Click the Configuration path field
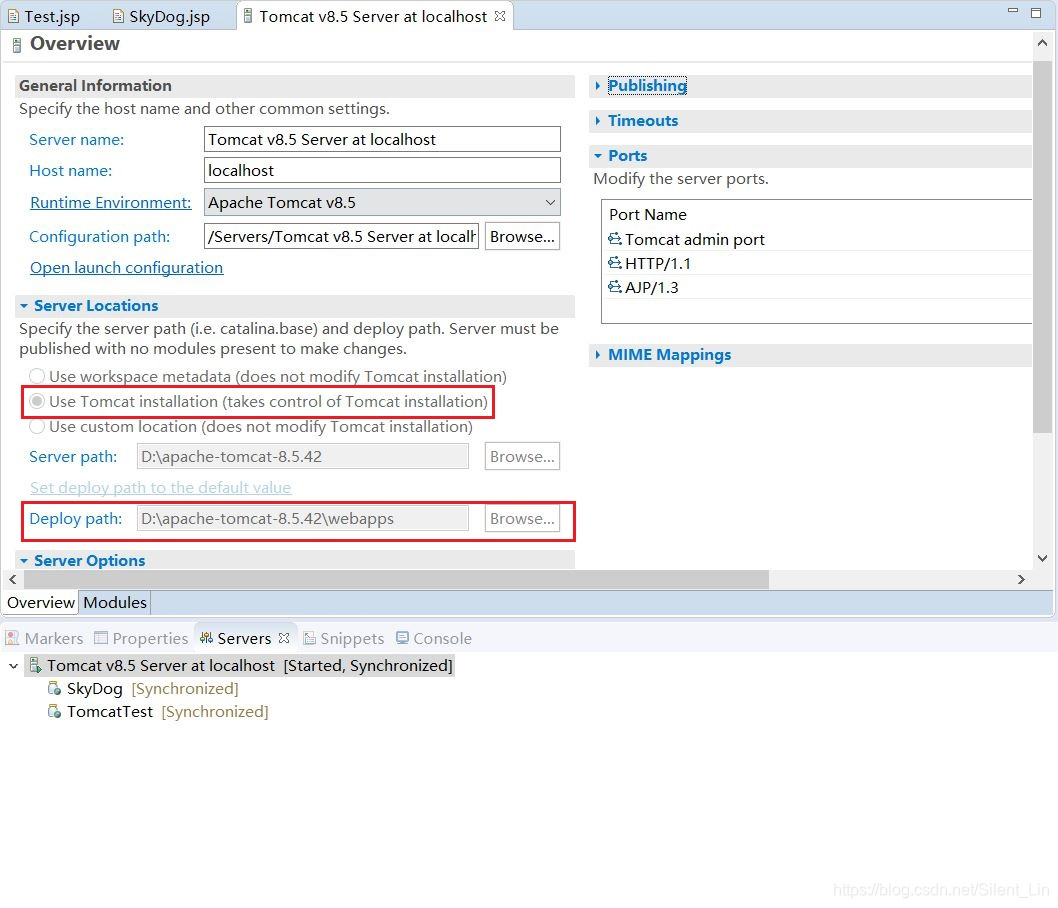This screenshot has width=1058, height=908. tap(341, 237)
